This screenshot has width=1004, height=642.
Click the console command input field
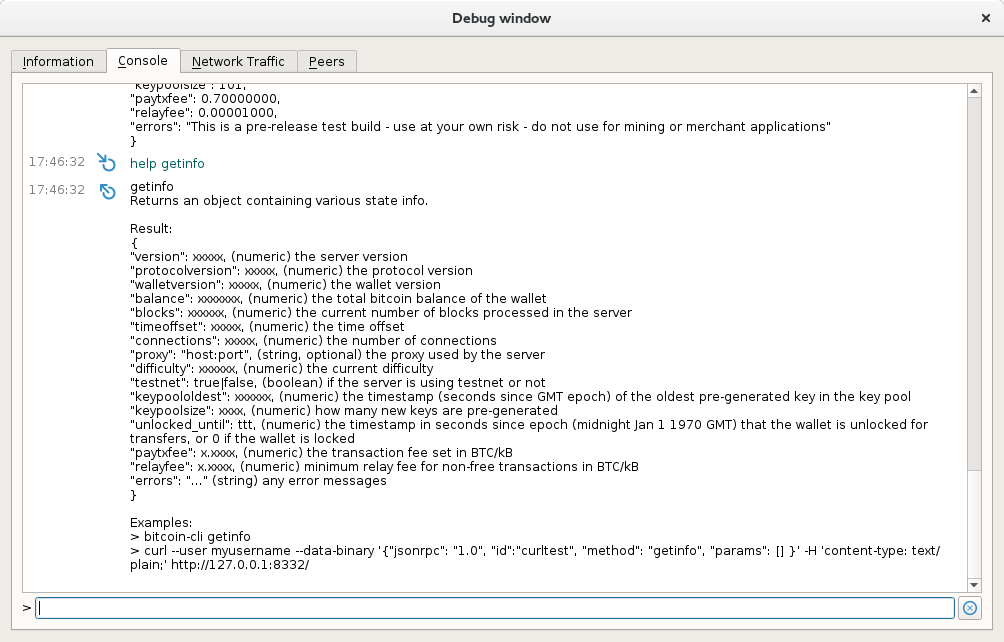[x=495, y=607]
